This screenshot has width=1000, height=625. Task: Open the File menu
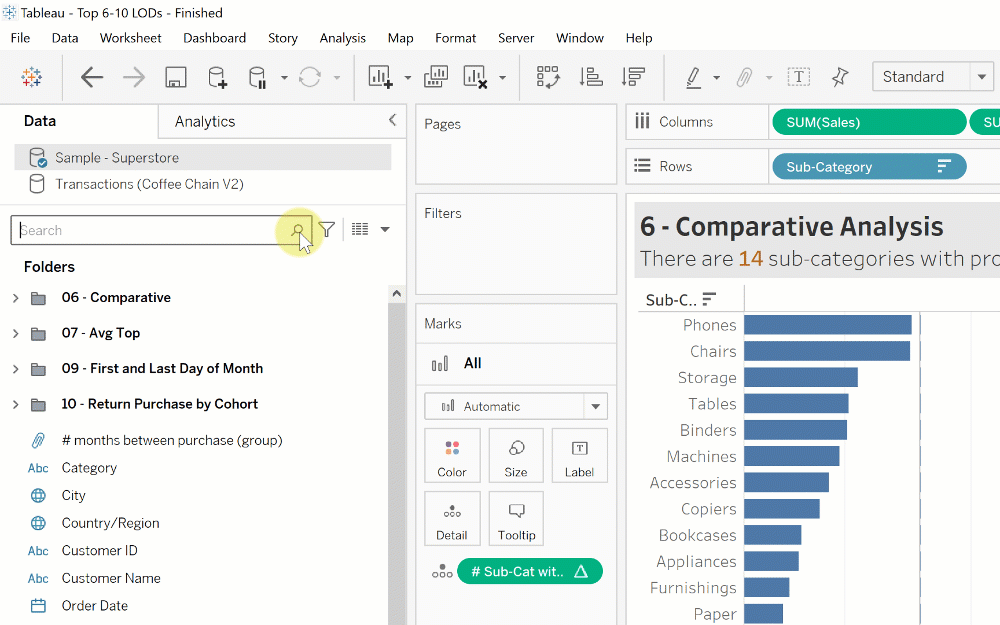[x=20, y=38]
